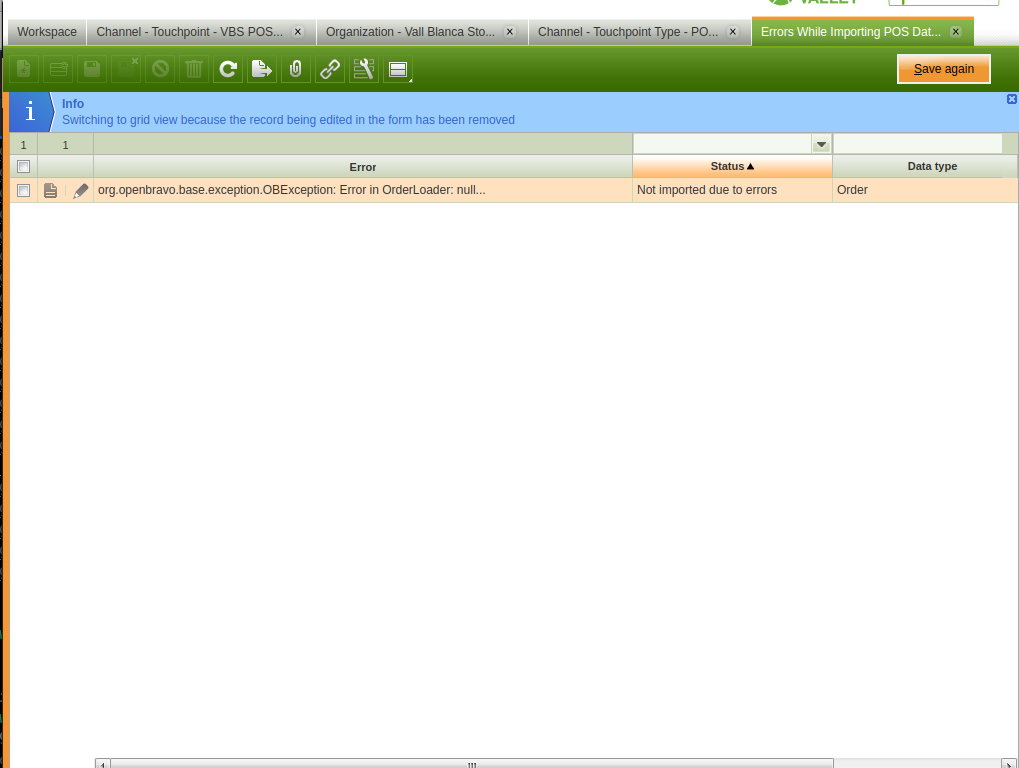
Task: Click the scrollbar right arrow
Action: click(x=1009, y=763)
